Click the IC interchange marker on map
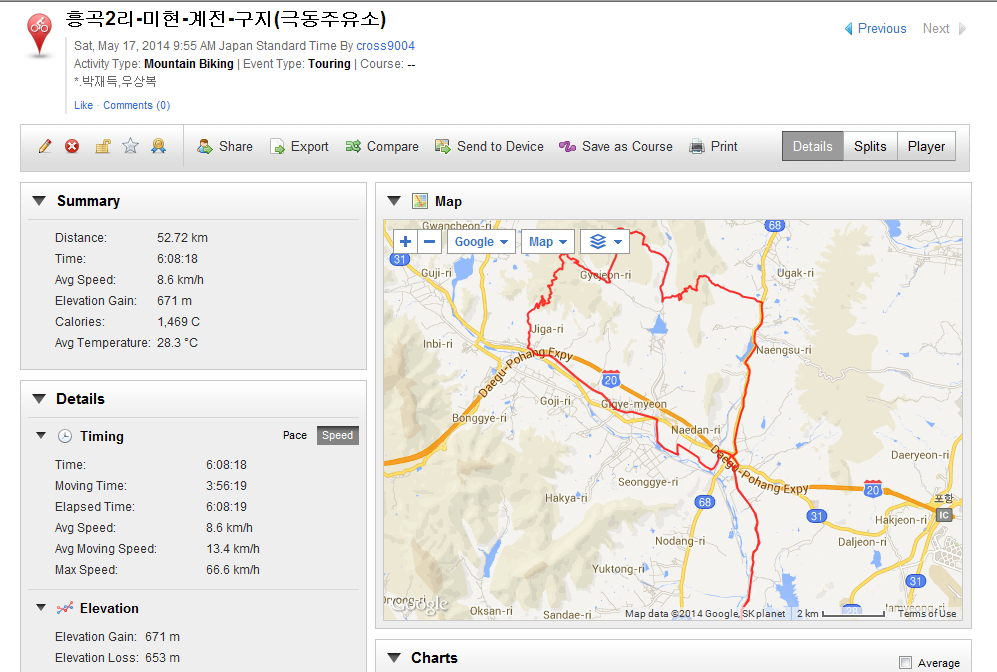Screen dimensions: 997x672 (944, 515)
